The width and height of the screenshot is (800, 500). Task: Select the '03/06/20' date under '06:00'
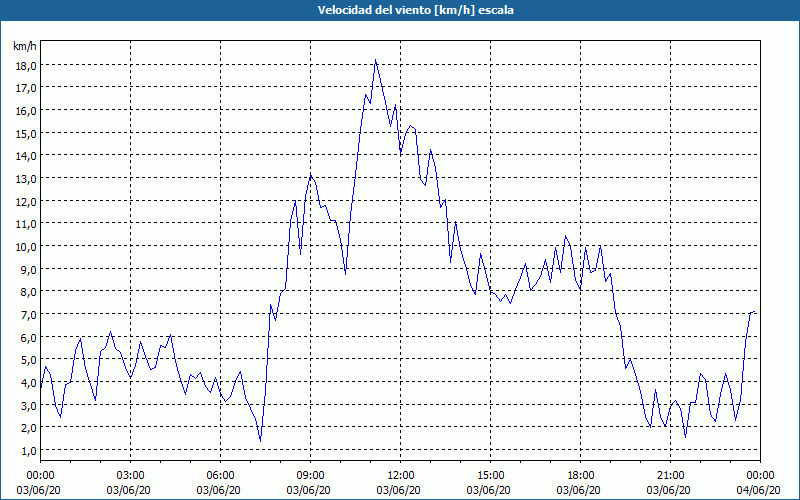[x=218, y=490]
